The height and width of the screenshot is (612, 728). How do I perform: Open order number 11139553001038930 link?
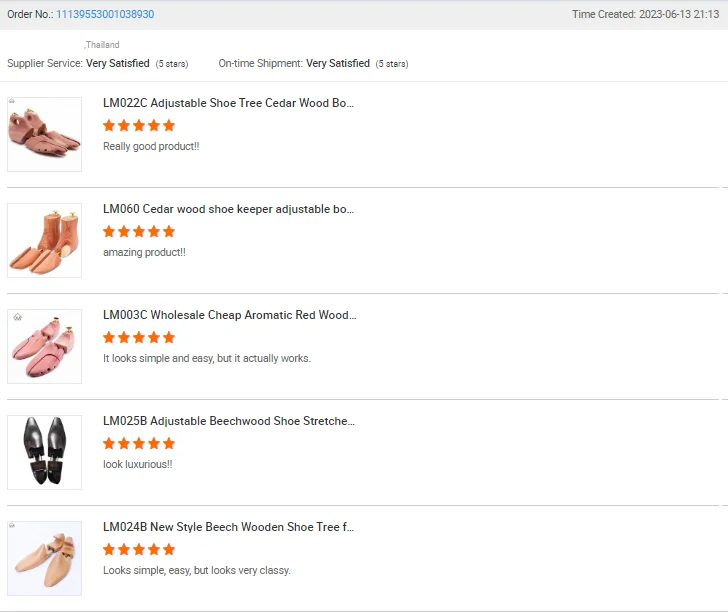tap(105, 15)
